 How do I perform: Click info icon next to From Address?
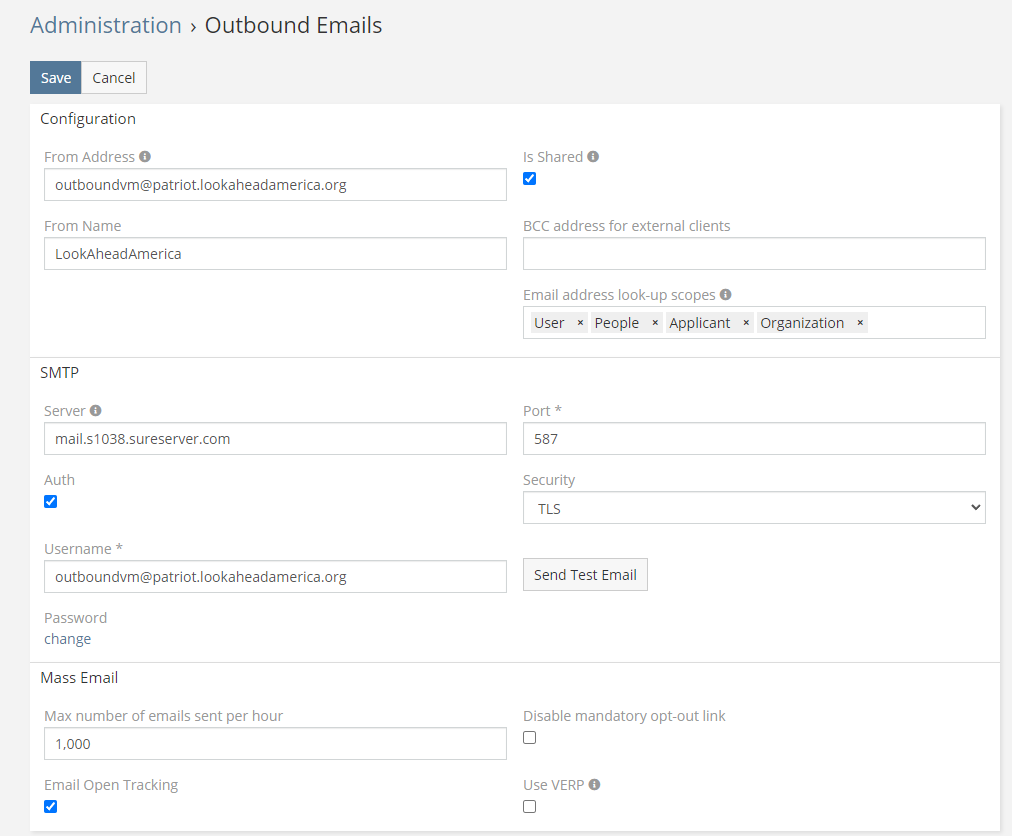pos(145,157)
